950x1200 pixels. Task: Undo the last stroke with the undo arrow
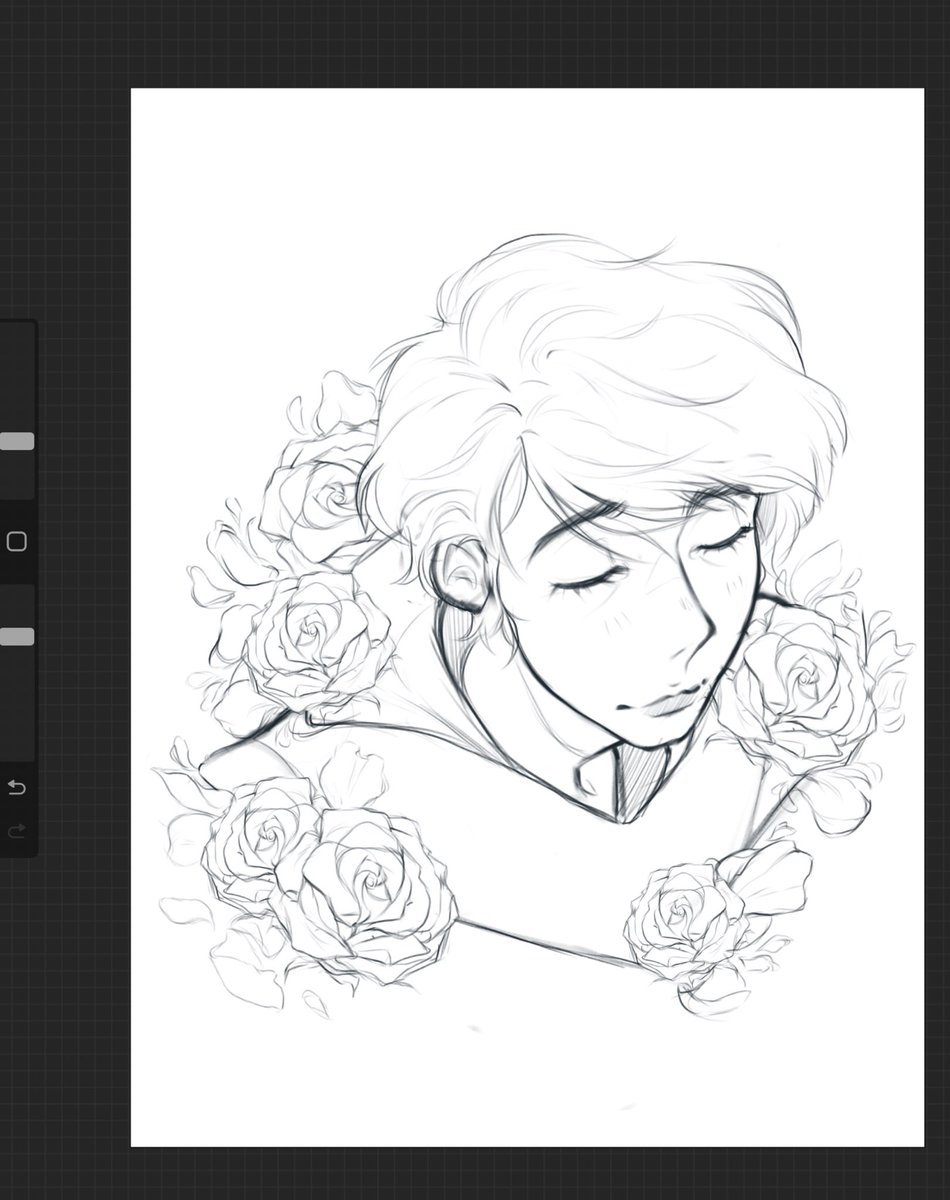(16, 788)
